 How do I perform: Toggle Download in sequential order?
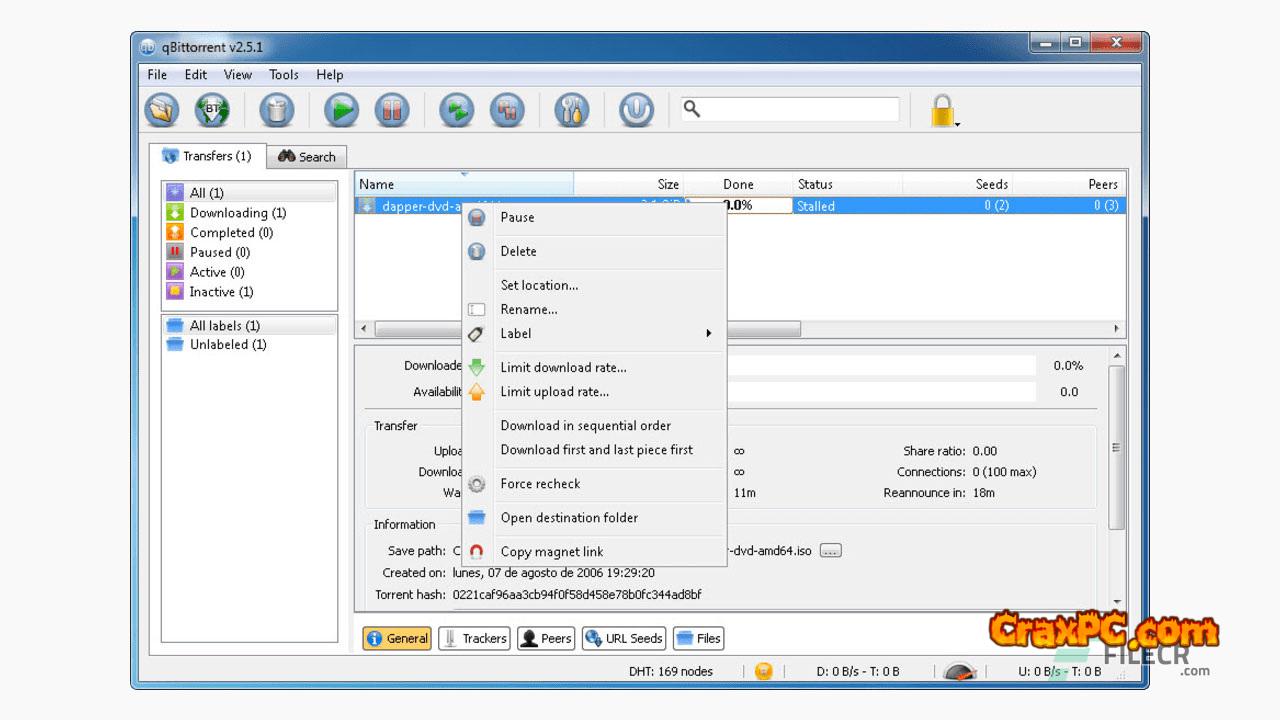(585, 426)
